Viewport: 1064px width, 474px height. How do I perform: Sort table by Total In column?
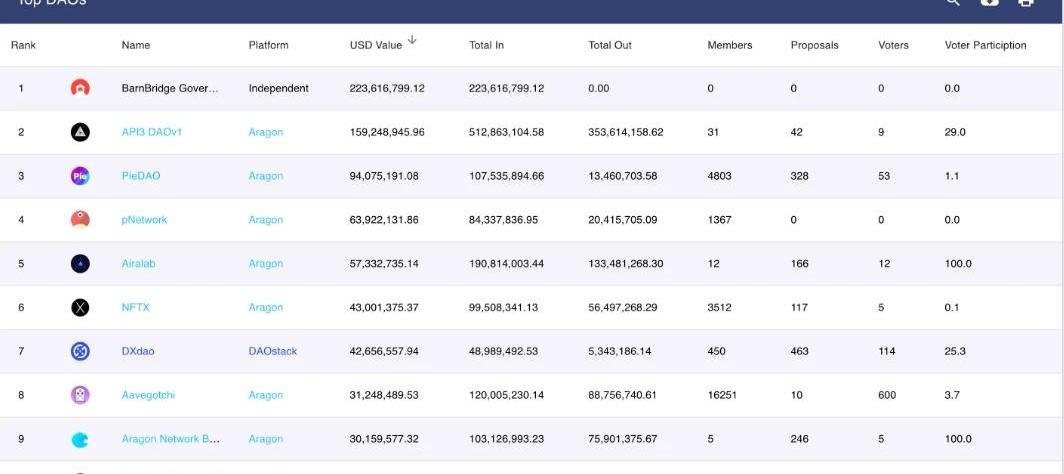pos(486,45)
